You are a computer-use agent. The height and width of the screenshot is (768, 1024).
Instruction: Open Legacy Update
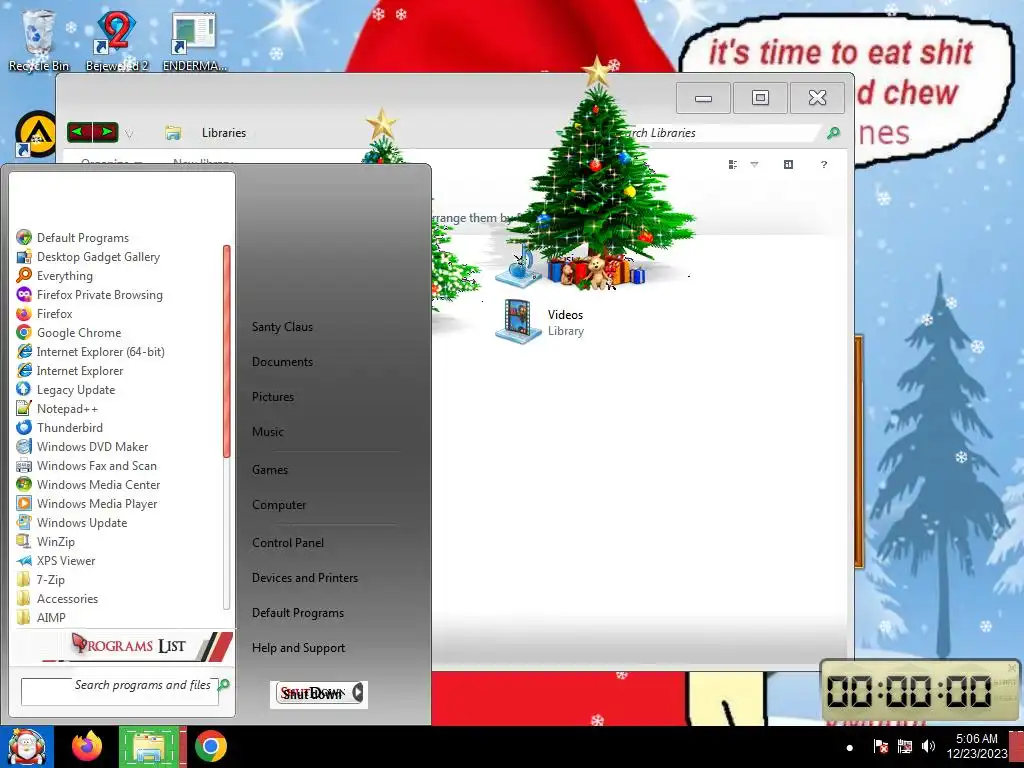point(65,389)
